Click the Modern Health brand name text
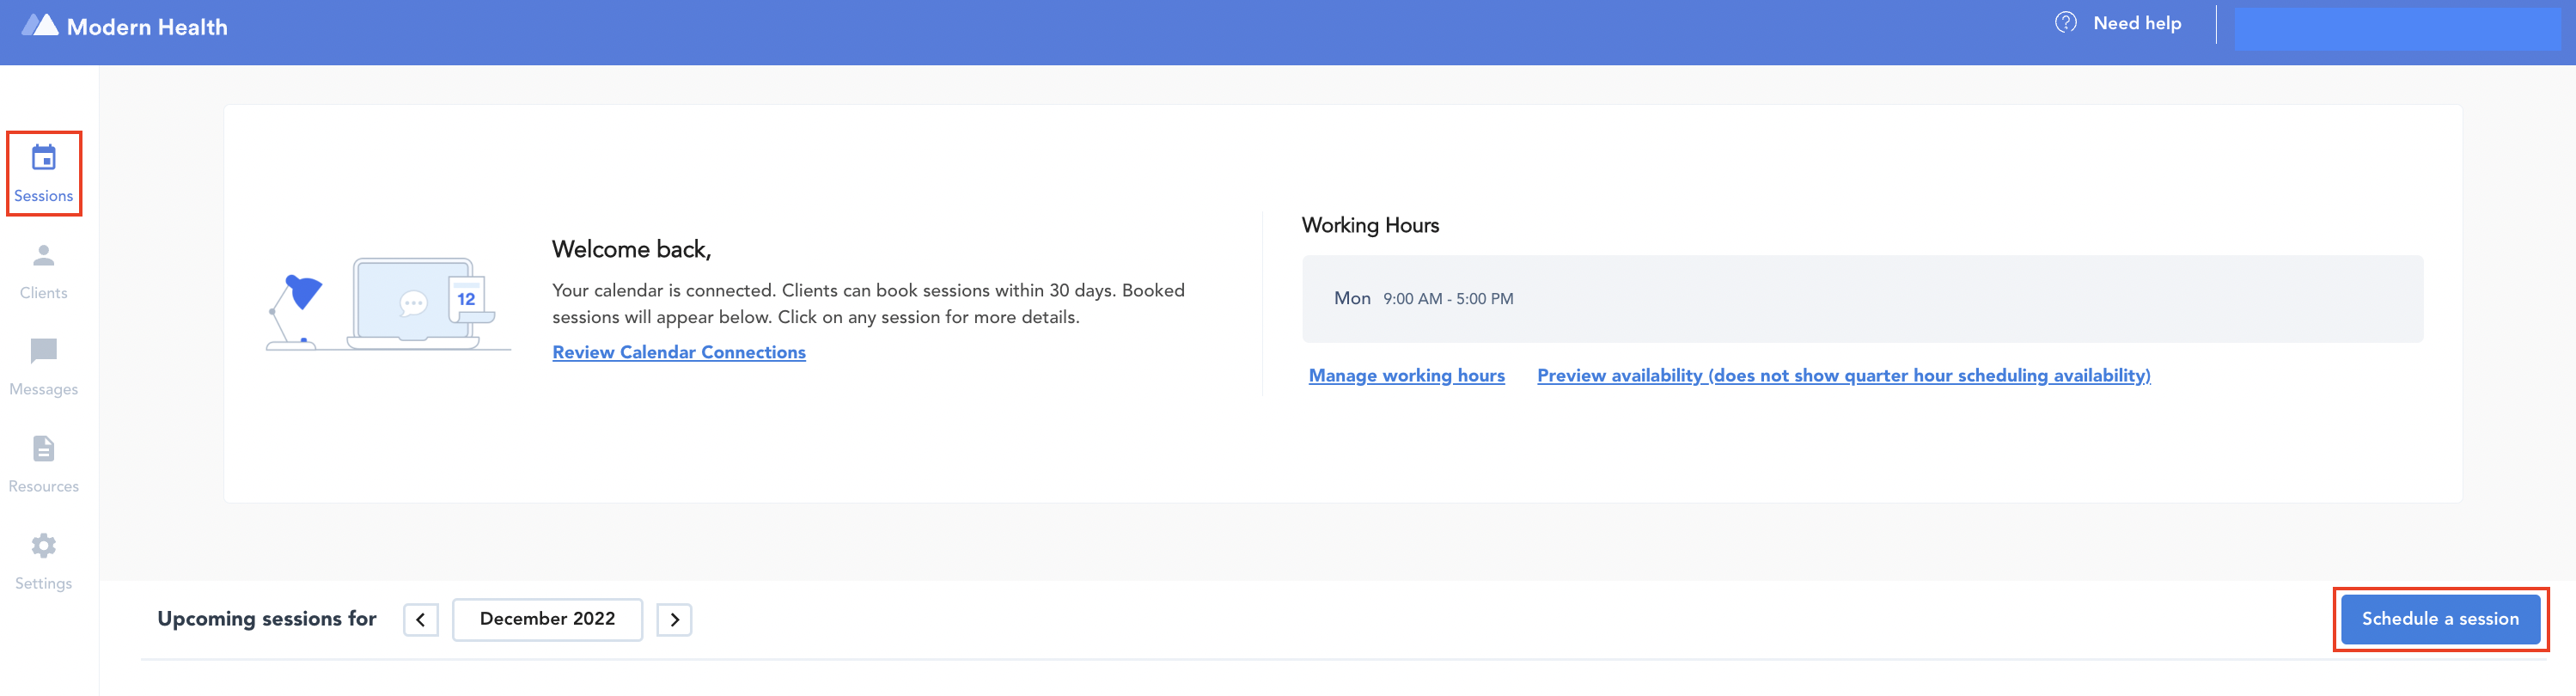 147,27
